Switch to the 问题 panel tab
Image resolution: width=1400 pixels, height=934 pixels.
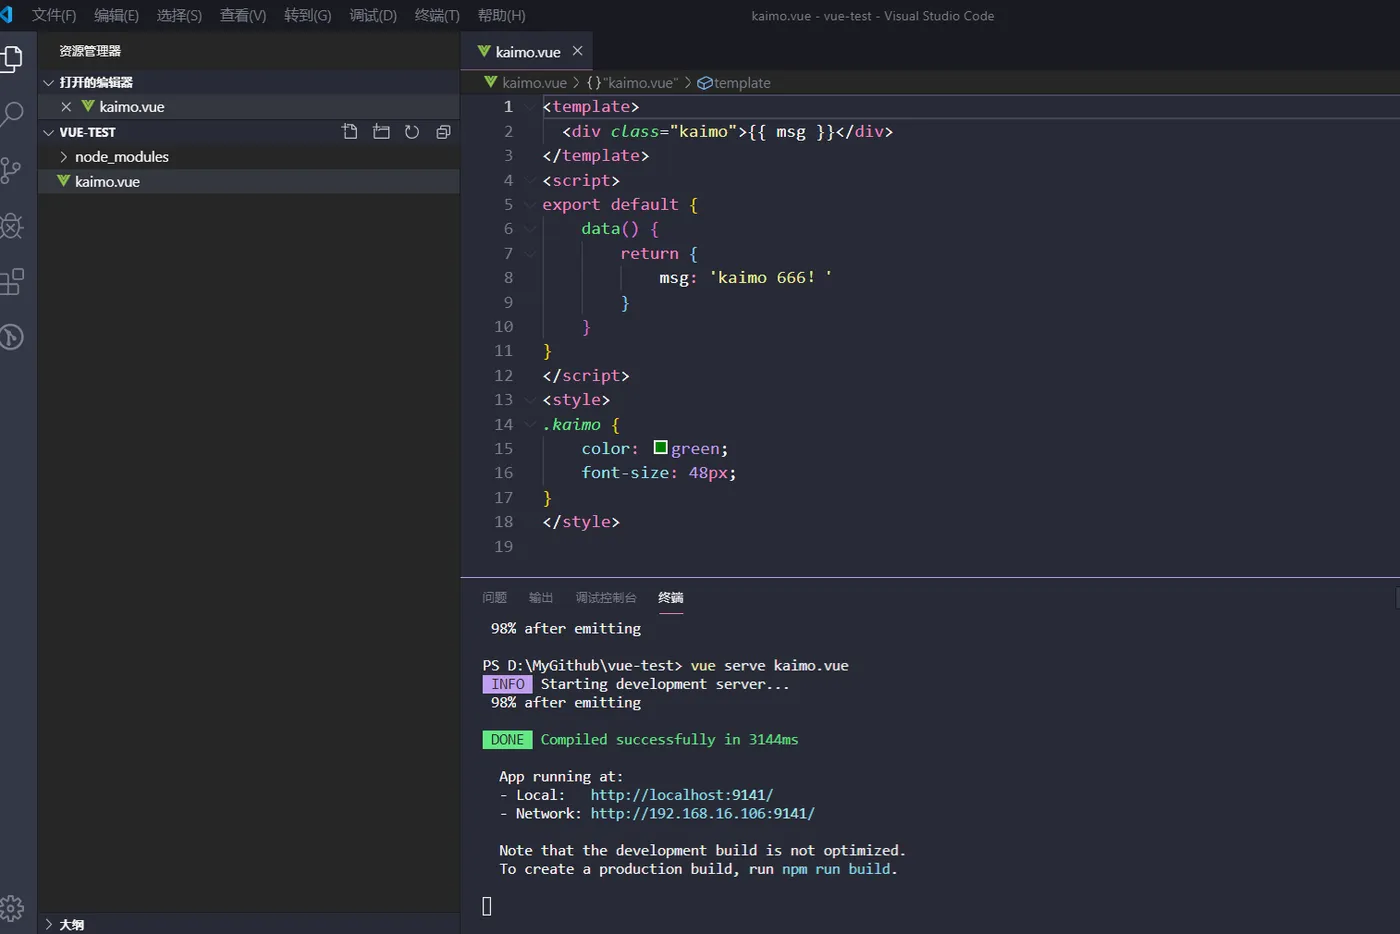495,597
